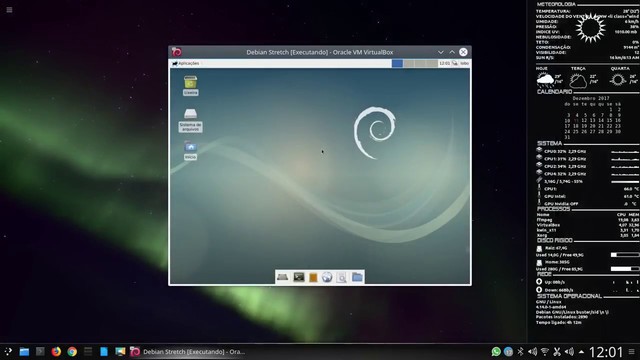
Task: Click the Dezembro 2017 calendar heading
Action: 591,98
